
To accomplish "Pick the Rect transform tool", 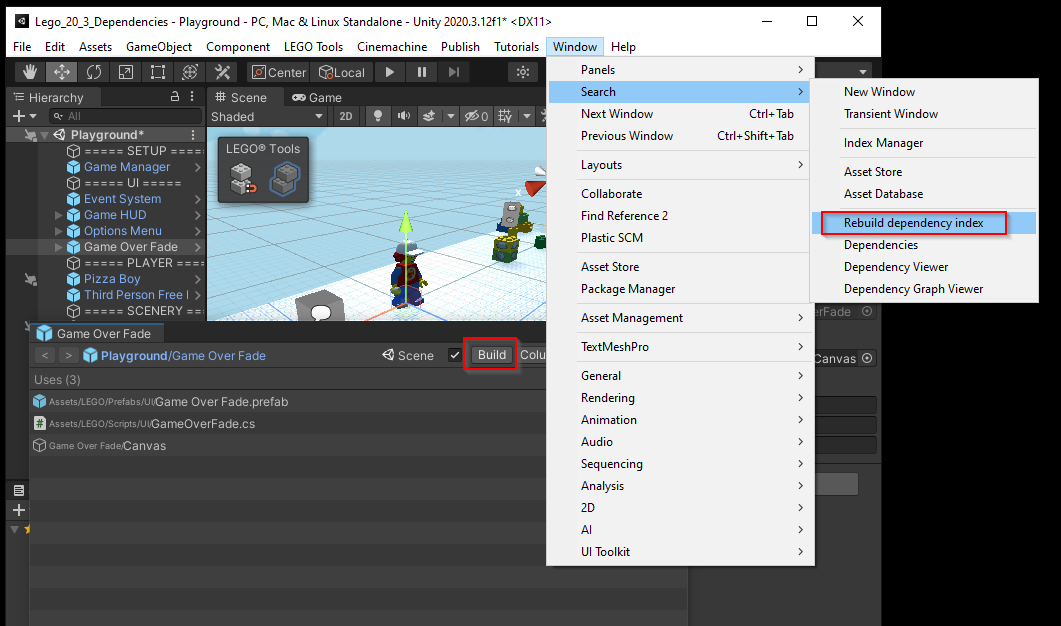I will [x=157, y=72].
